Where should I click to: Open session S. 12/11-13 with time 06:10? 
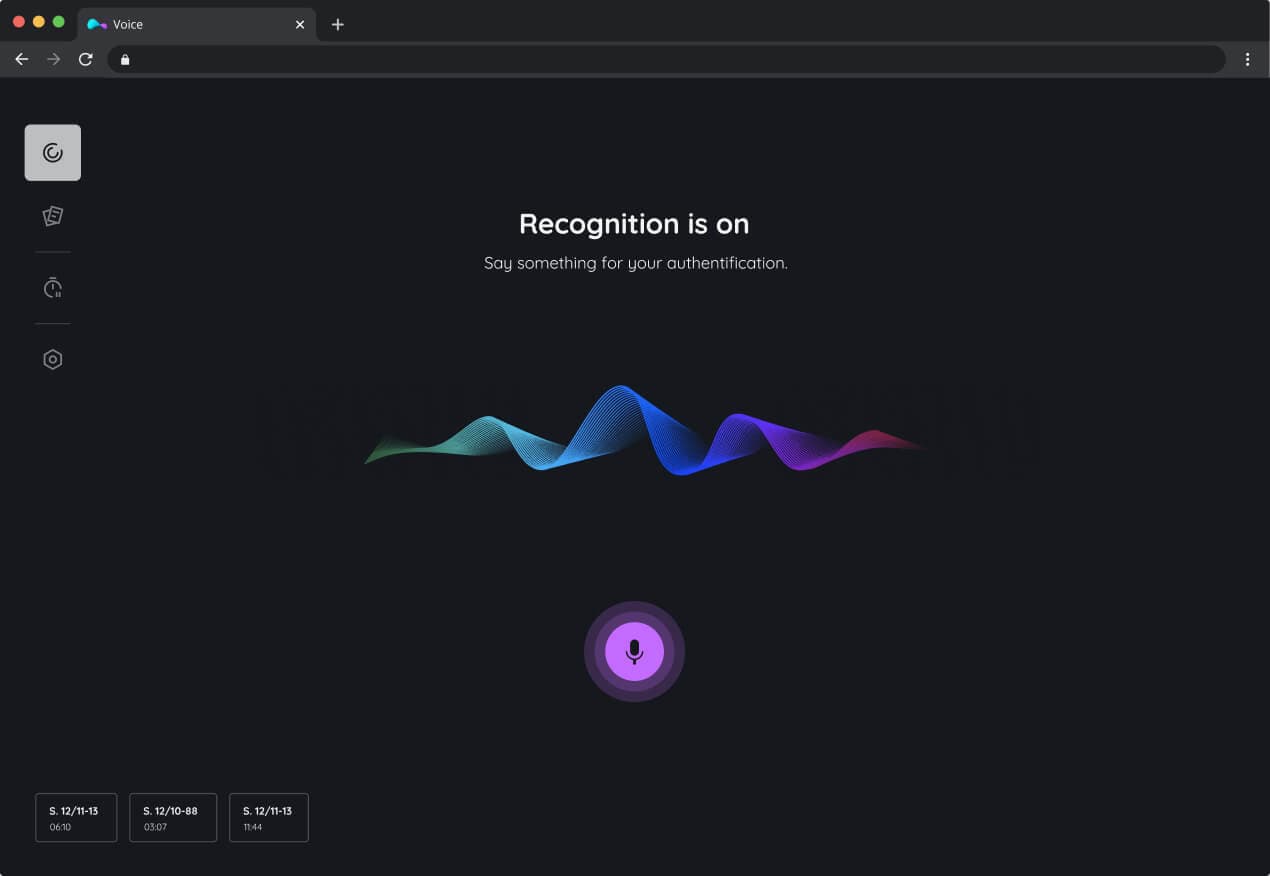tap(76, 818)
